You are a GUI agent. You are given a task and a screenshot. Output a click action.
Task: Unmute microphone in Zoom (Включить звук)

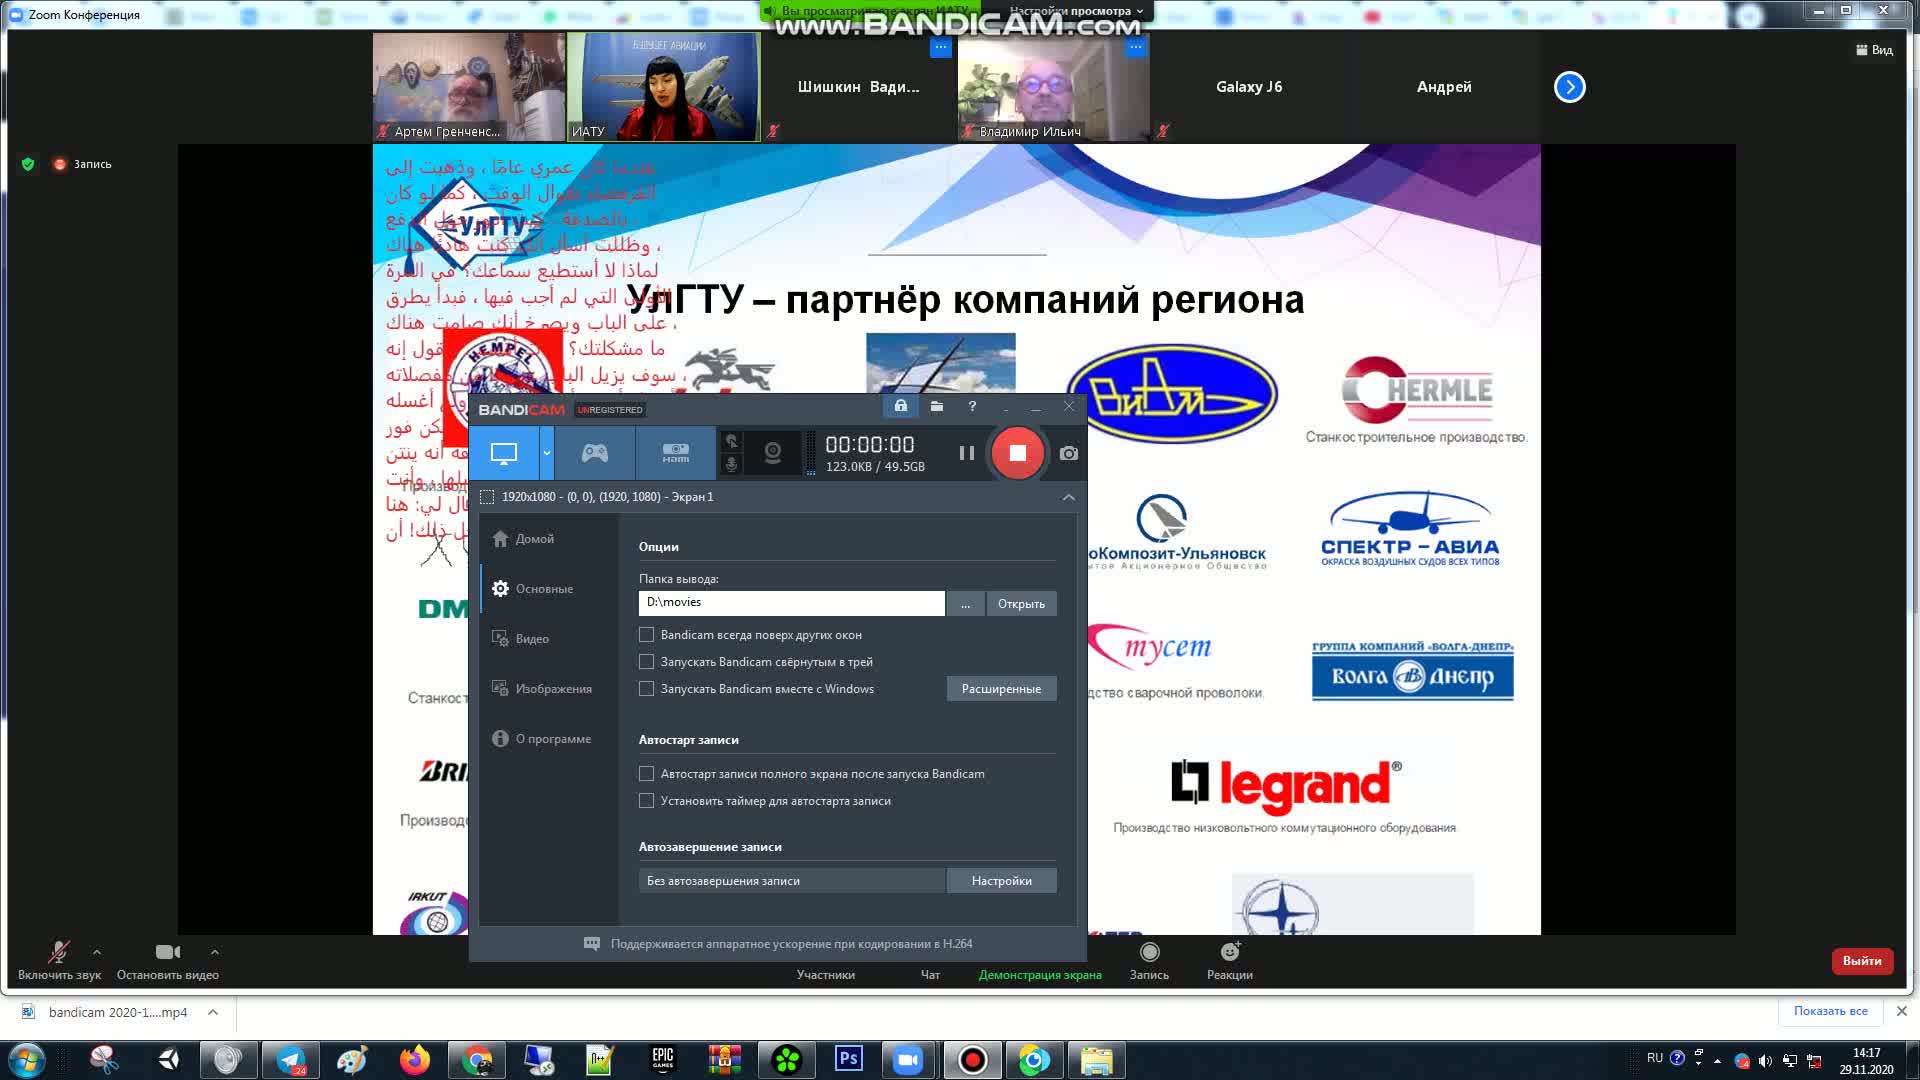click(59, 961)
